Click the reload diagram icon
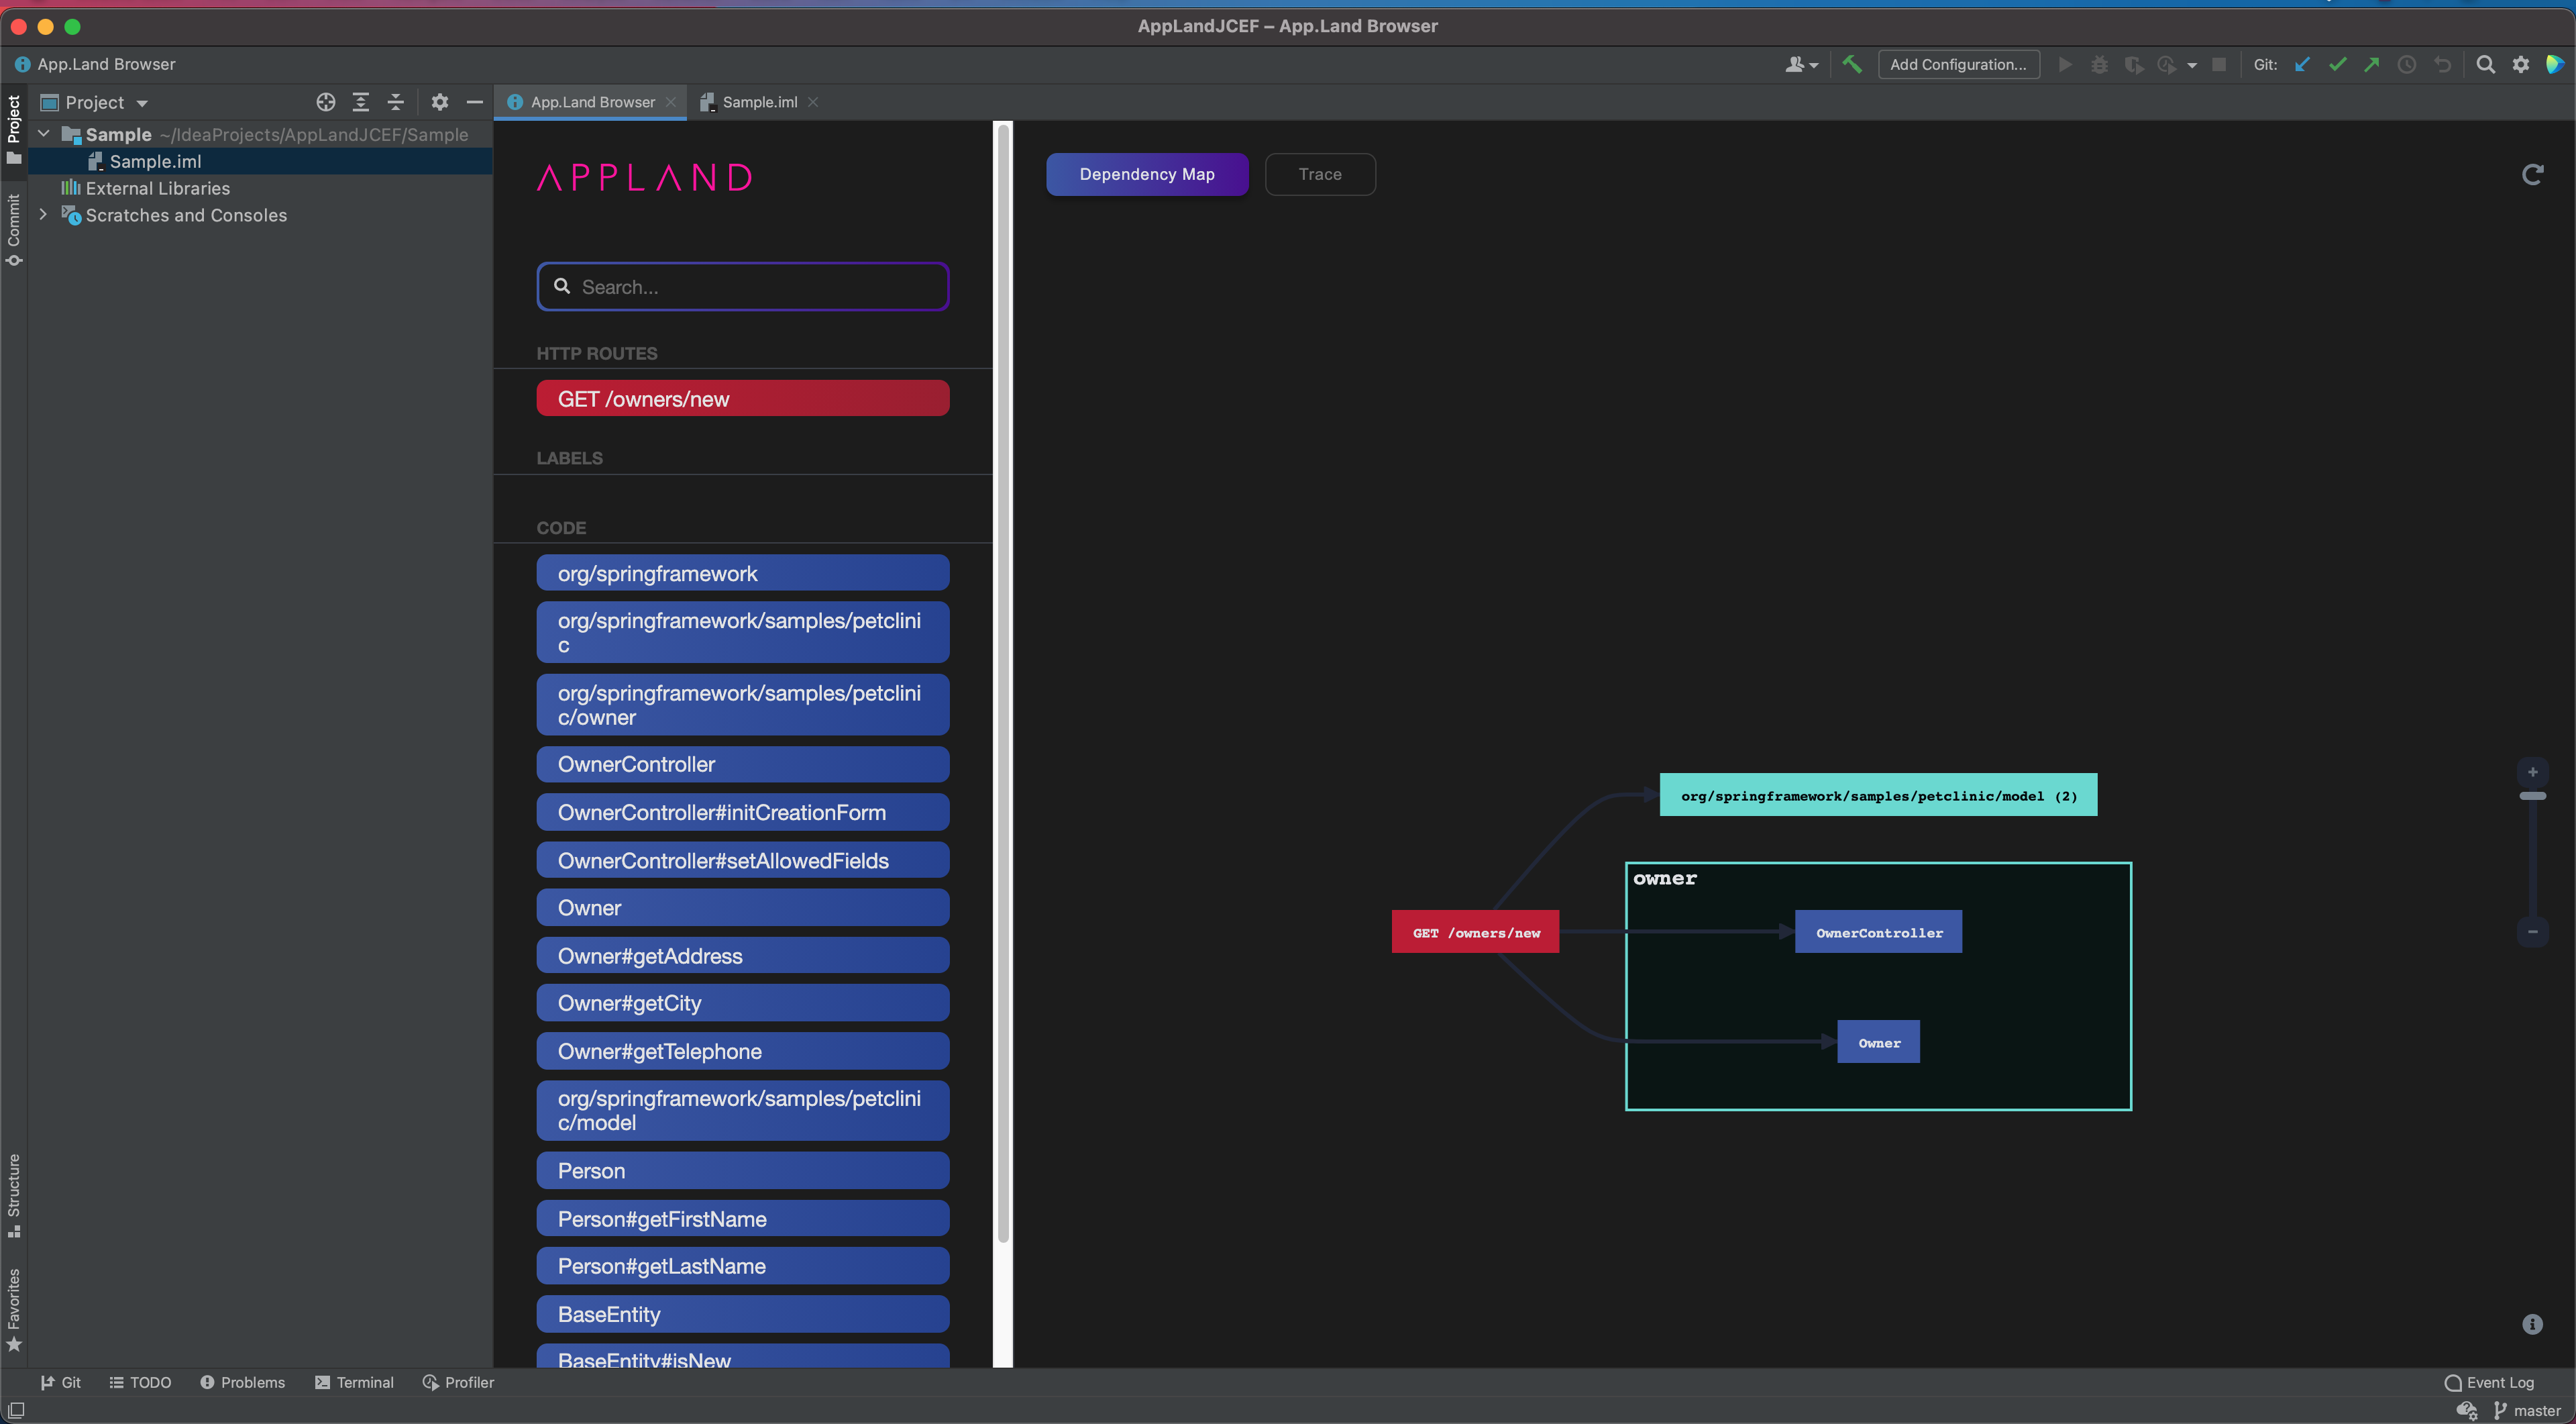 [x=2532, y=175]
